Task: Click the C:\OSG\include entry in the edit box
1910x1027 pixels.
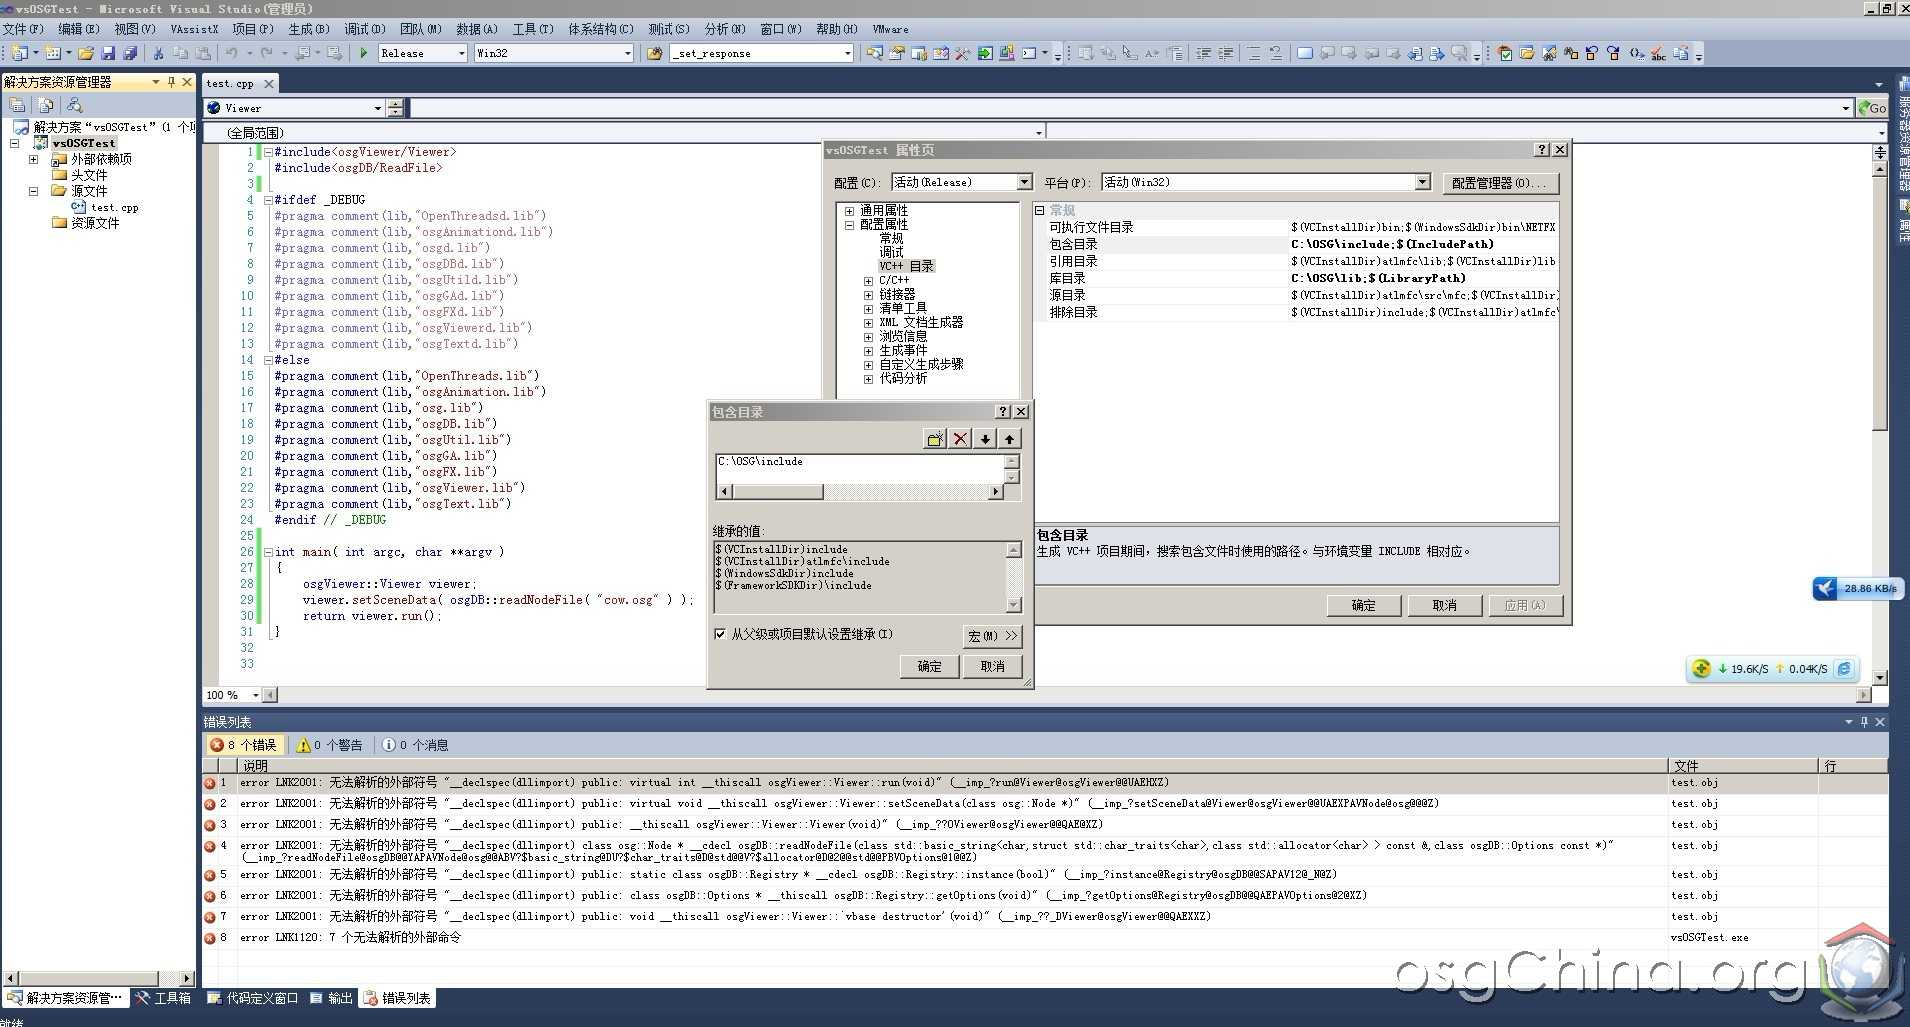Action: click(x=760, y=461)
